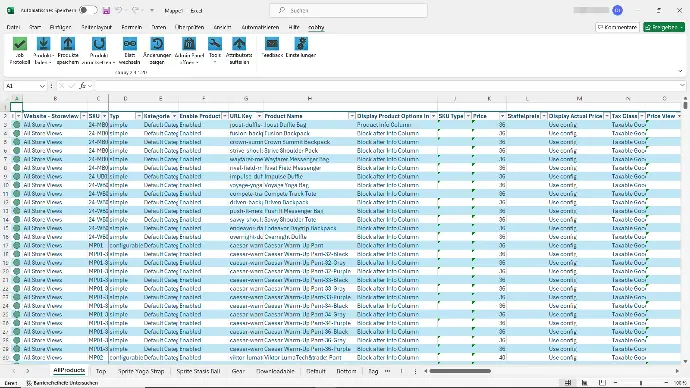Screen dimensions: 690x388
Task: Open the Typ column filter dropdown
Action: (x=139, y=116)
